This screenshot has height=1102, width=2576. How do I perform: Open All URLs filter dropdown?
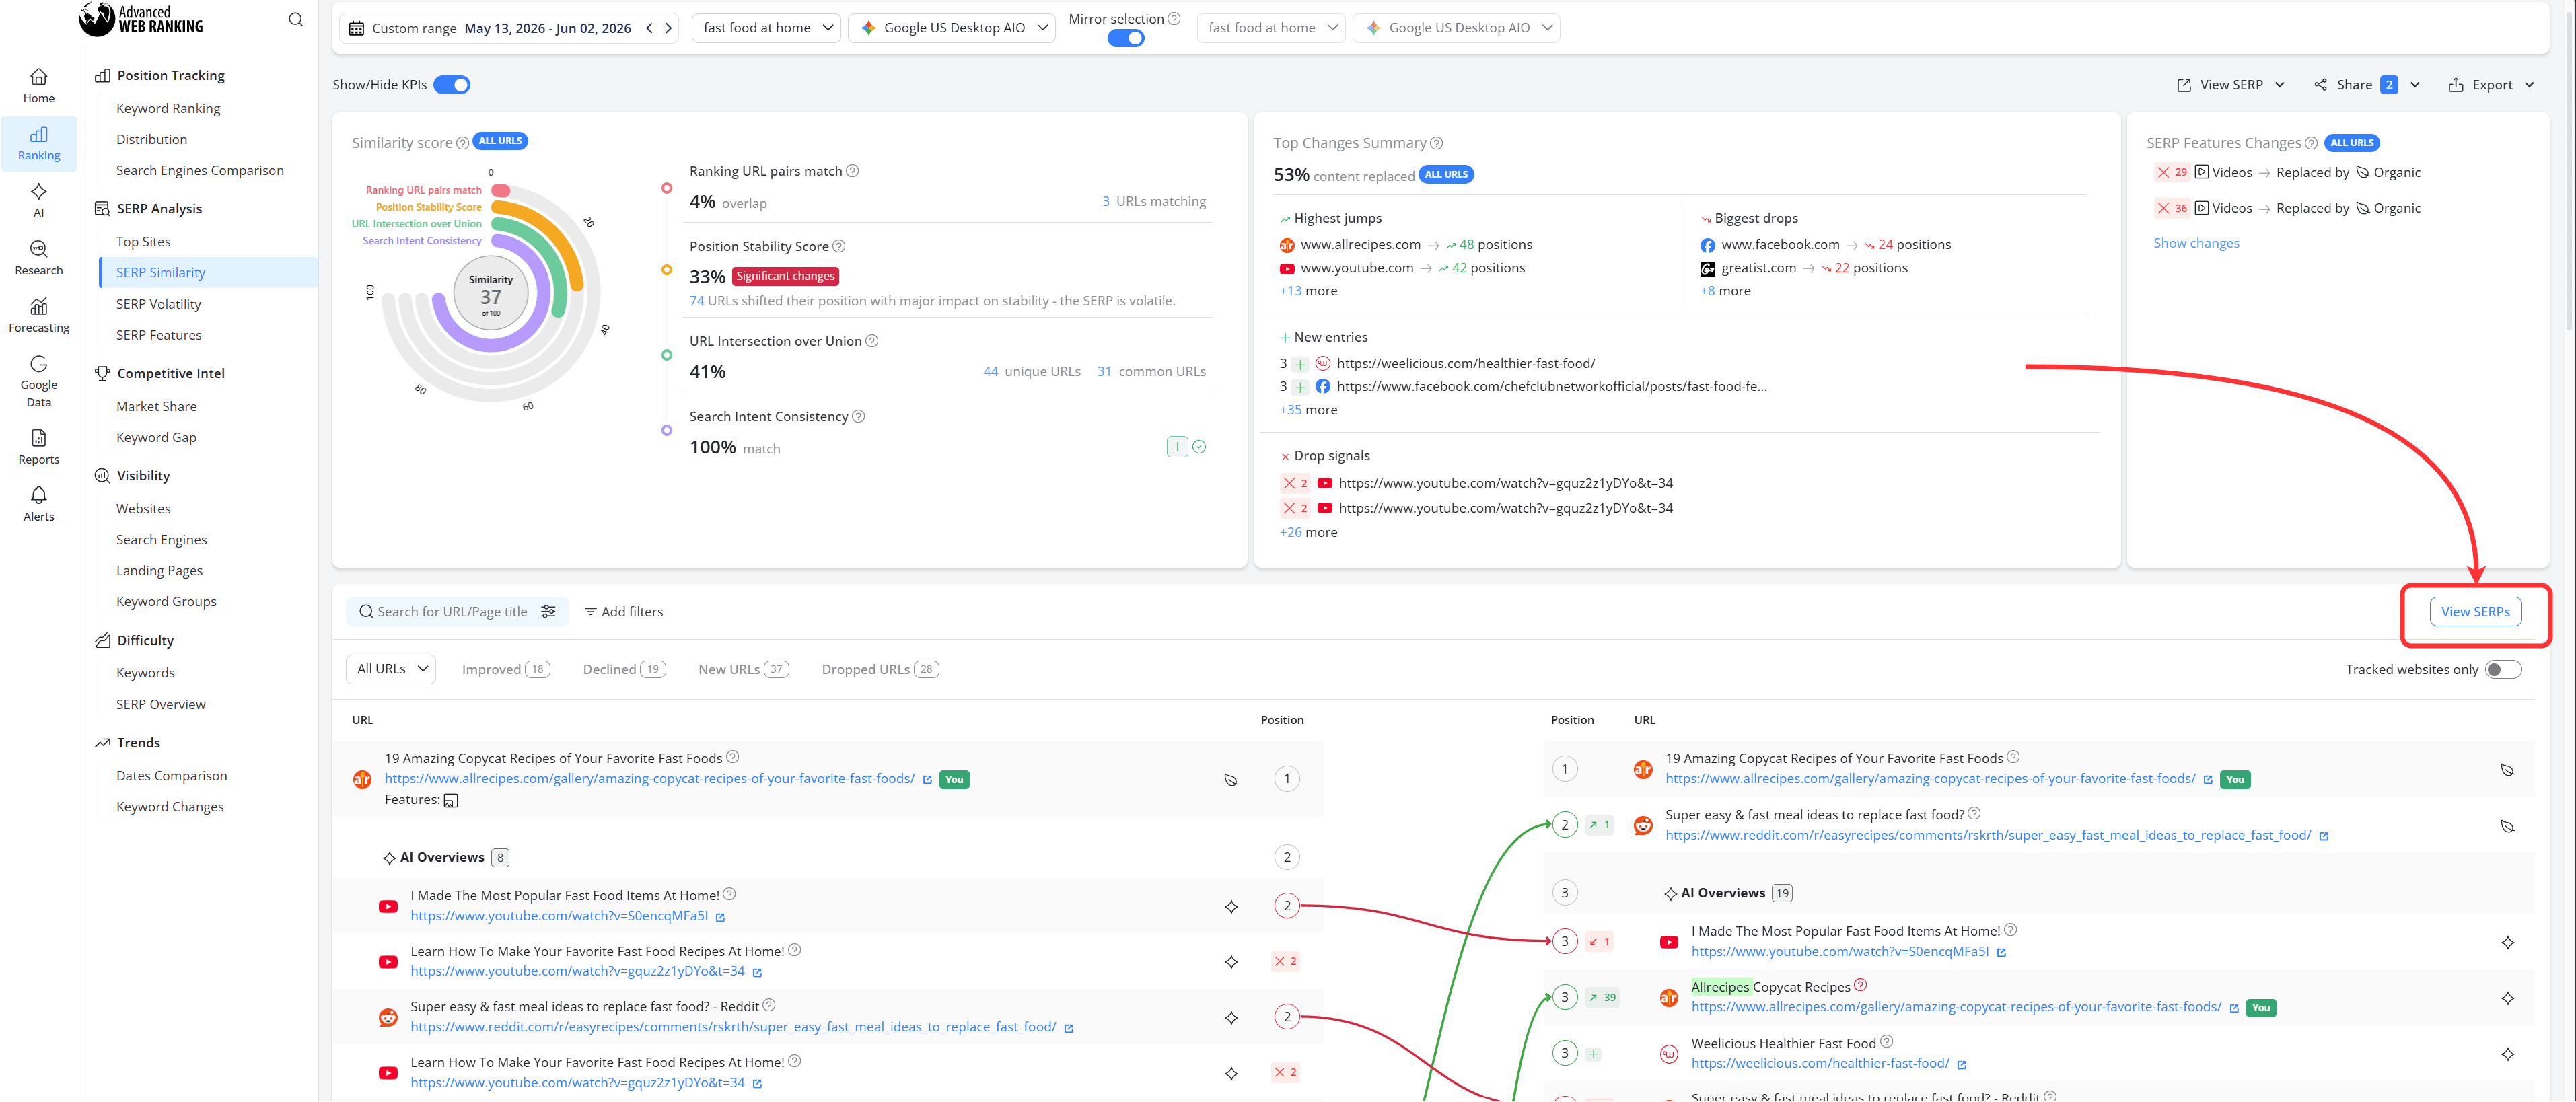point(391,669)
